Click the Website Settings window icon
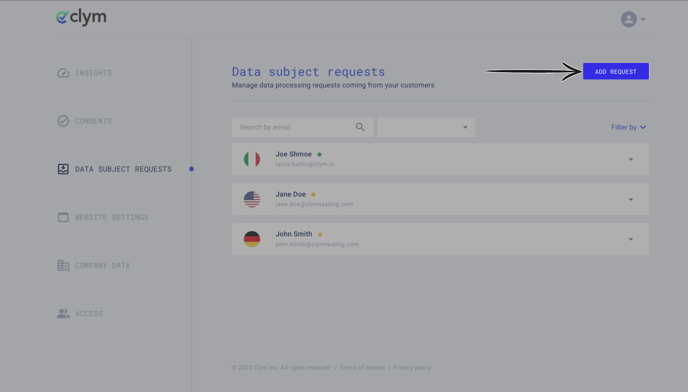Screen dimensions: 688x392 [63, 217]
